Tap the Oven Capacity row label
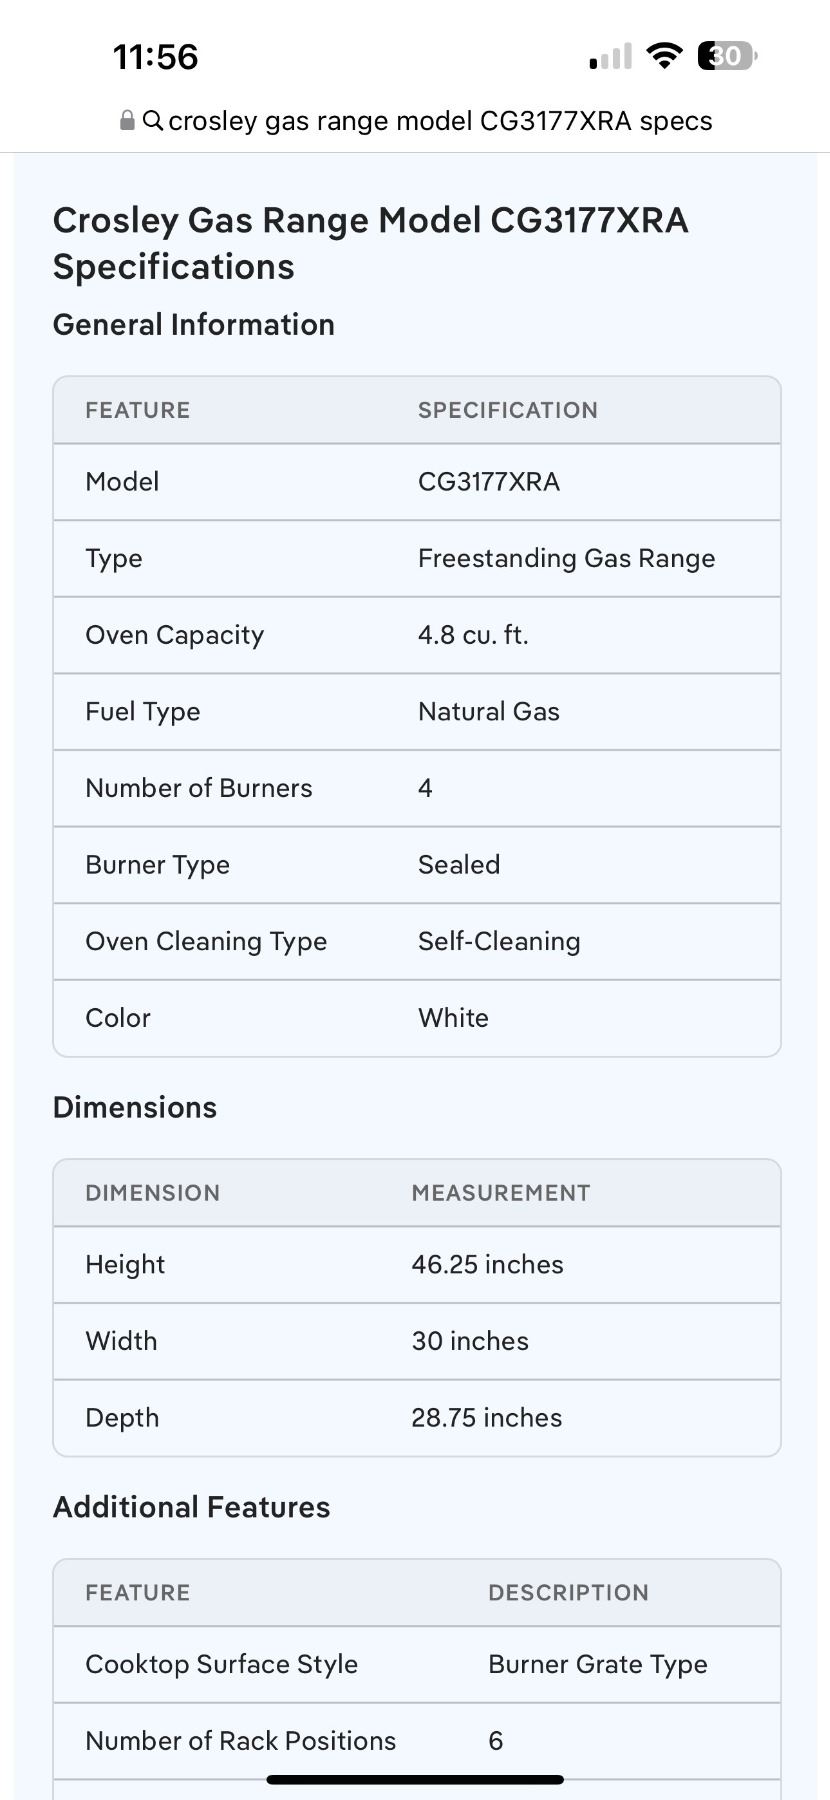The height and width of the screenshot is (1800, 830). tap(174, 636)
